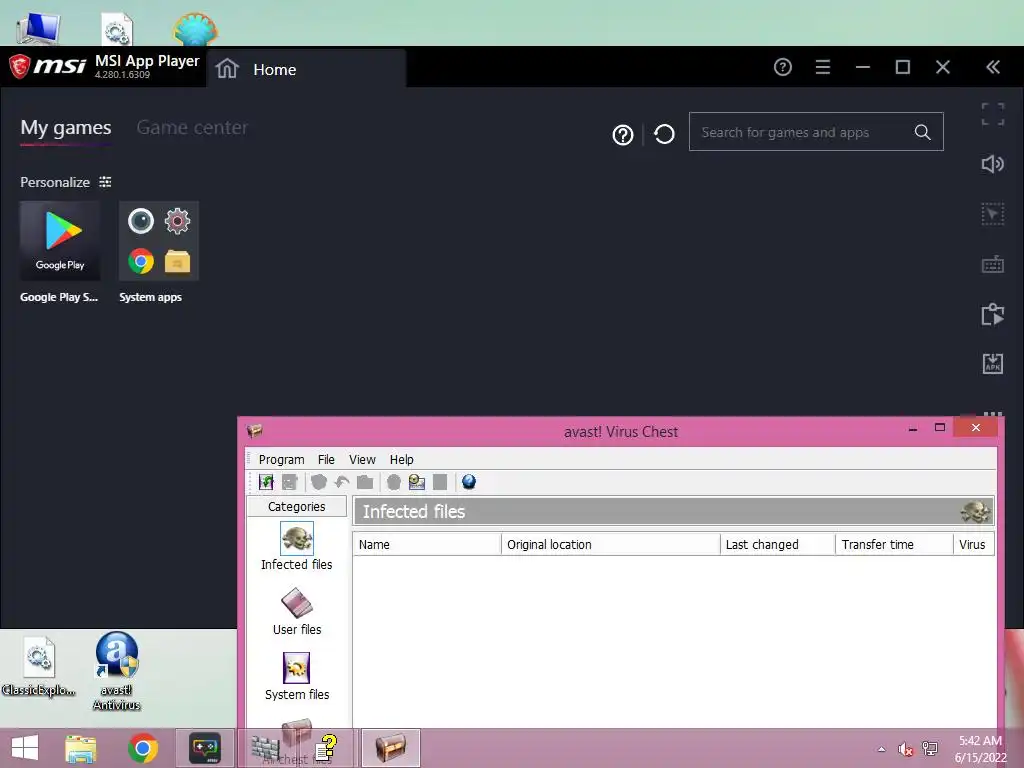Select User files category
This screenshot has height=768, width=1024.
(296, 612)
